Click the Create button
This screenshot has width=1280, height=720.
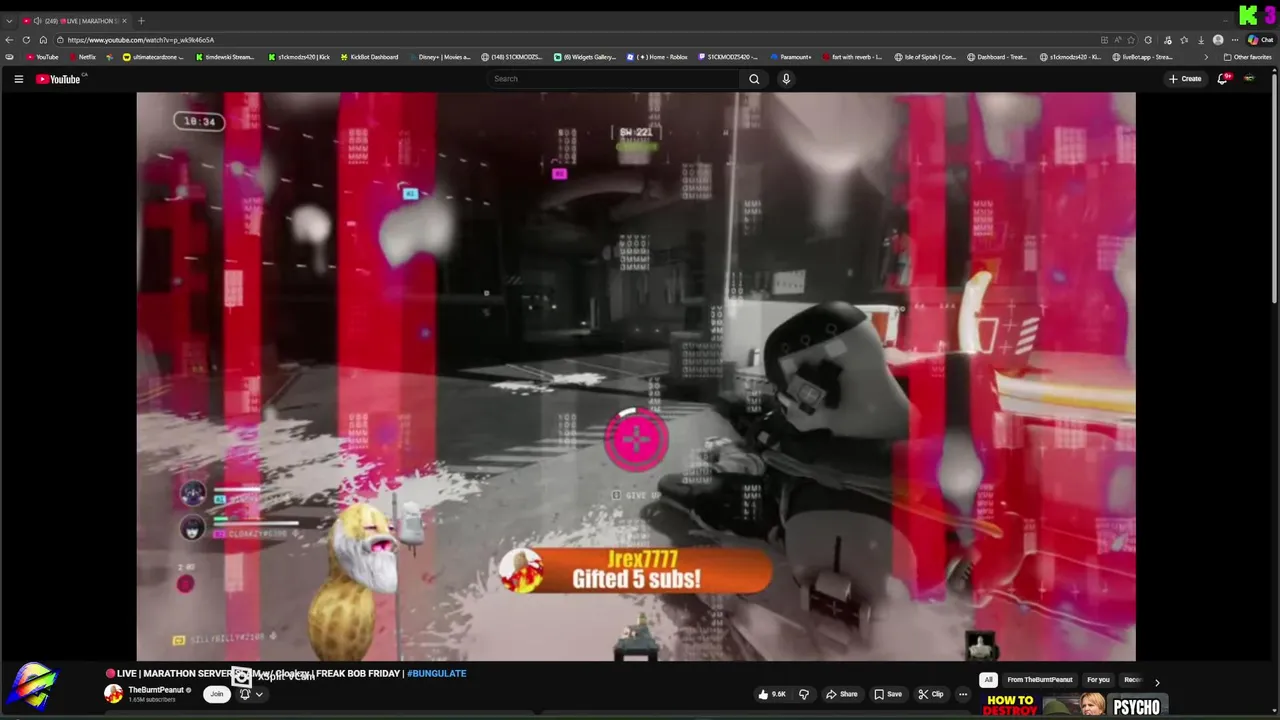point(1185,79)
